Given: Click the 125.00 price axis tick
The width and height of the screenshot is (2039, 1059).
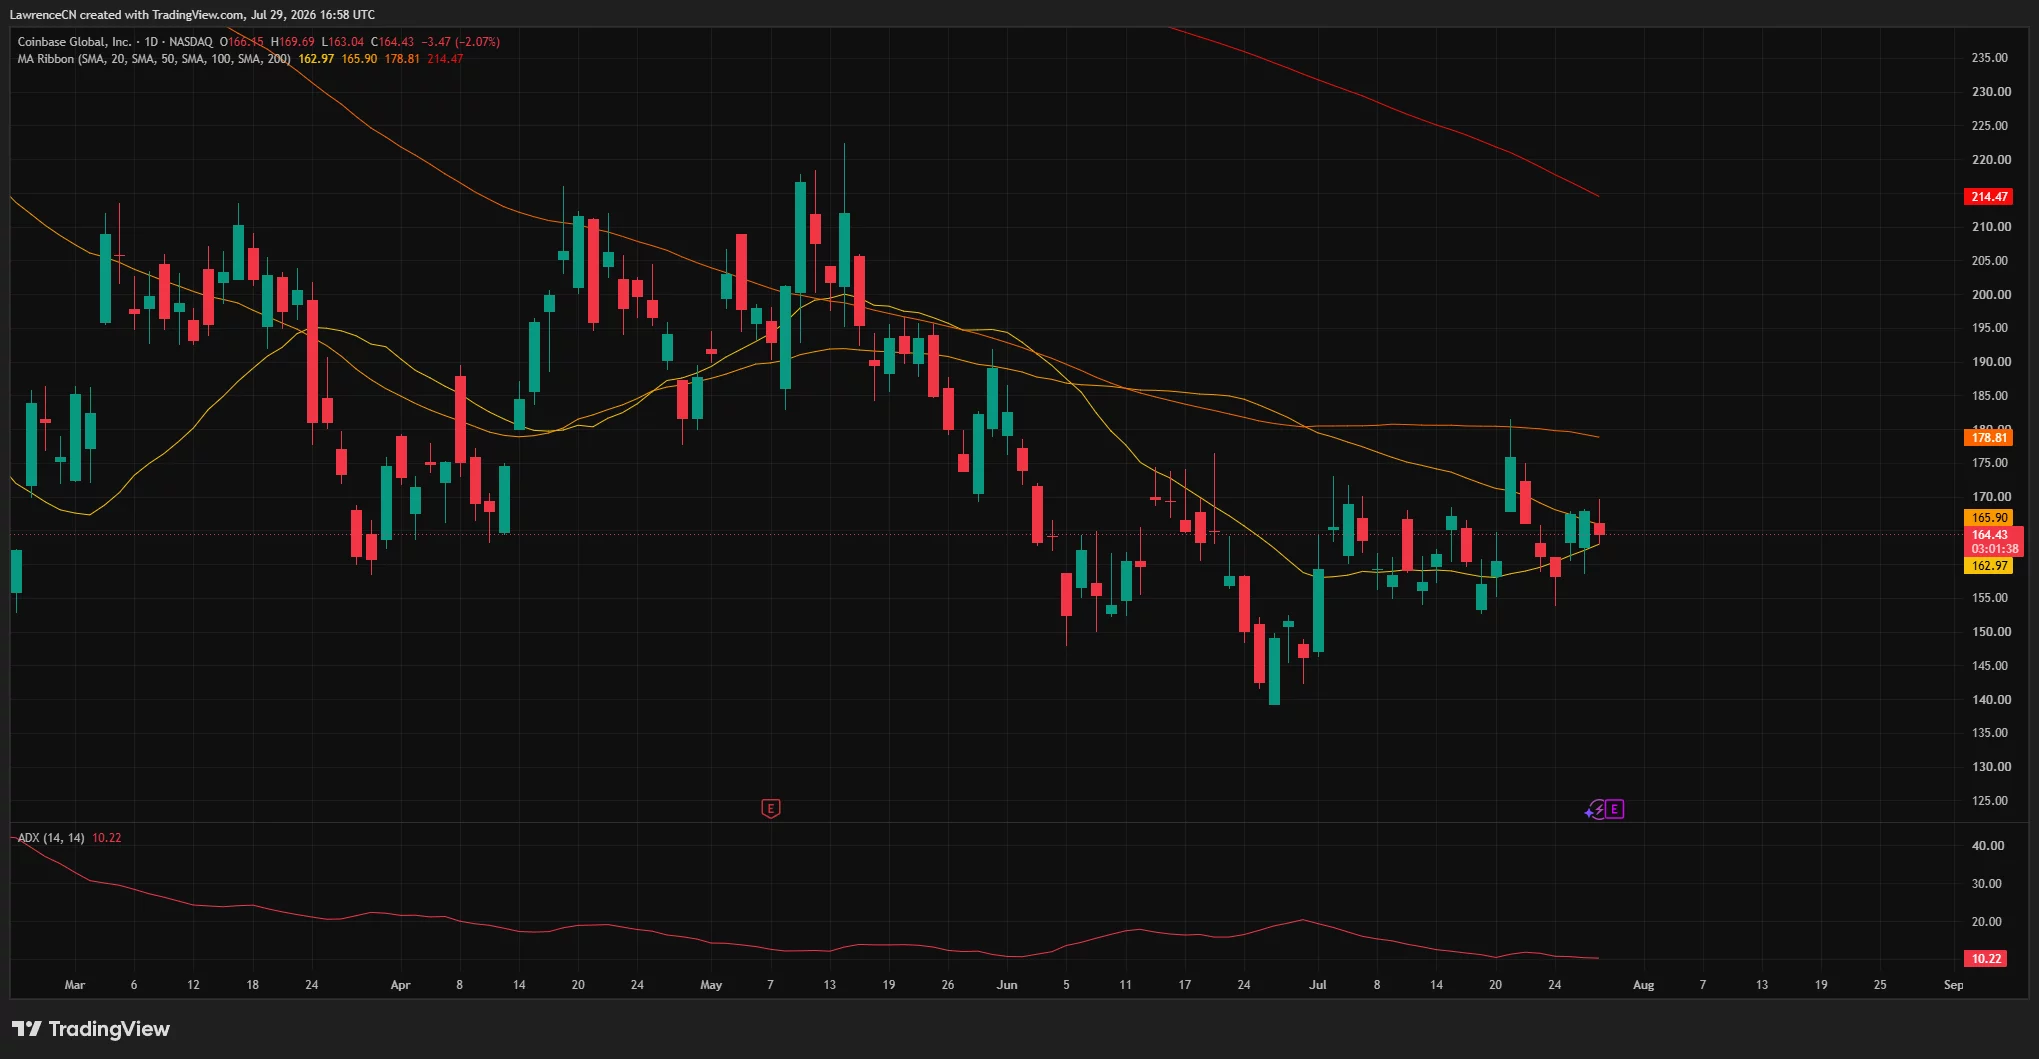Looking at the screenshot, I should (1990, 801).
